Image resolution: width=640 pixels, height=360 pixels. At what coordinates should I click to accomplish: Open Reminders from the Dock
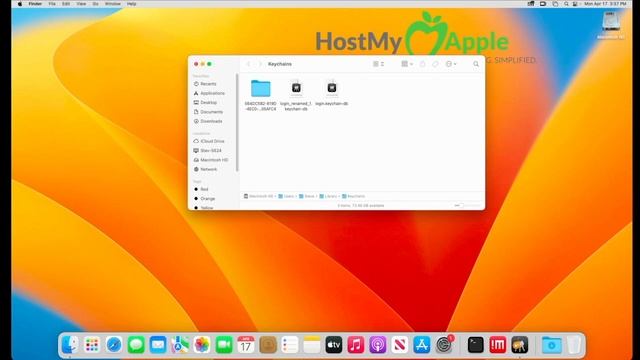[x=290, y=345]
